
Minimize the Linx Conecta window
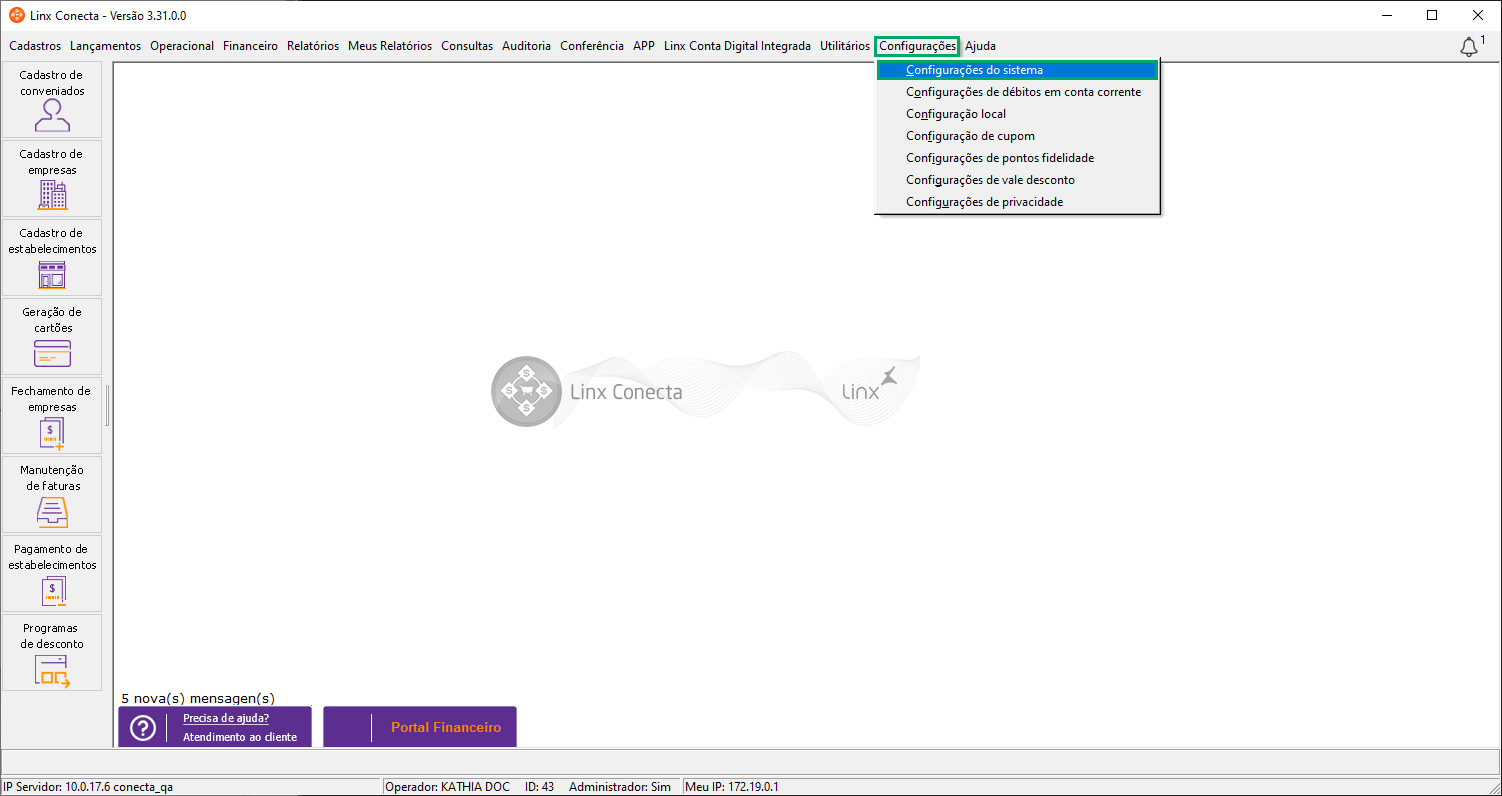point(1386,15)
